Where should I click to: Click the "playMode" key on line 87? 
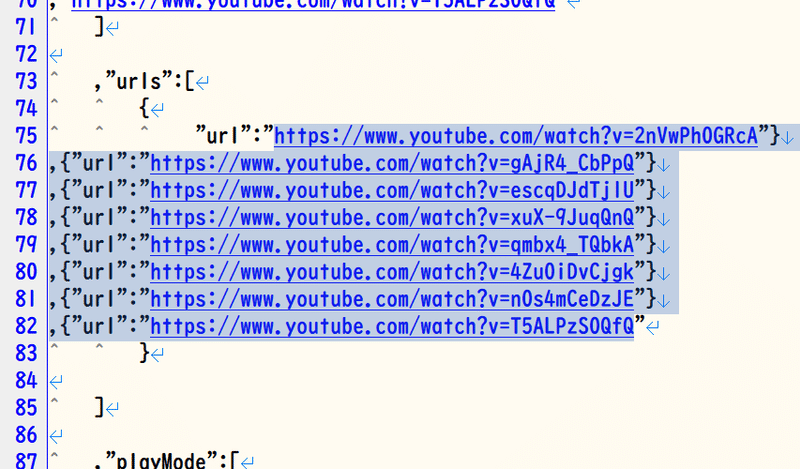tap(162, 461)
